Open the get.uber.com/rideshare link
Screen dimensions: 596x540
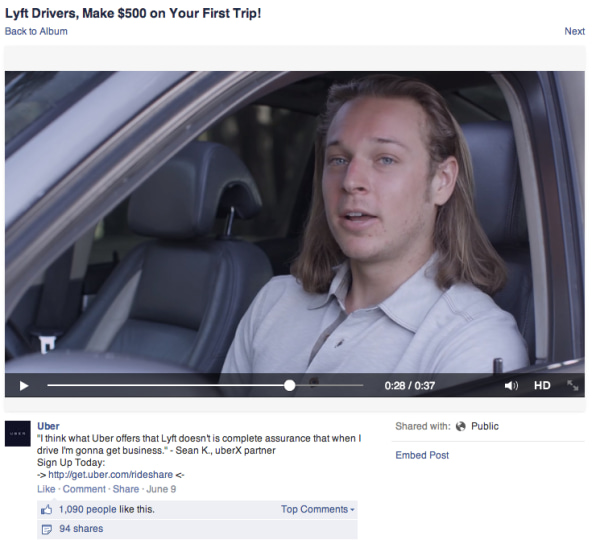pyautogui.click(x=110, y=475)
